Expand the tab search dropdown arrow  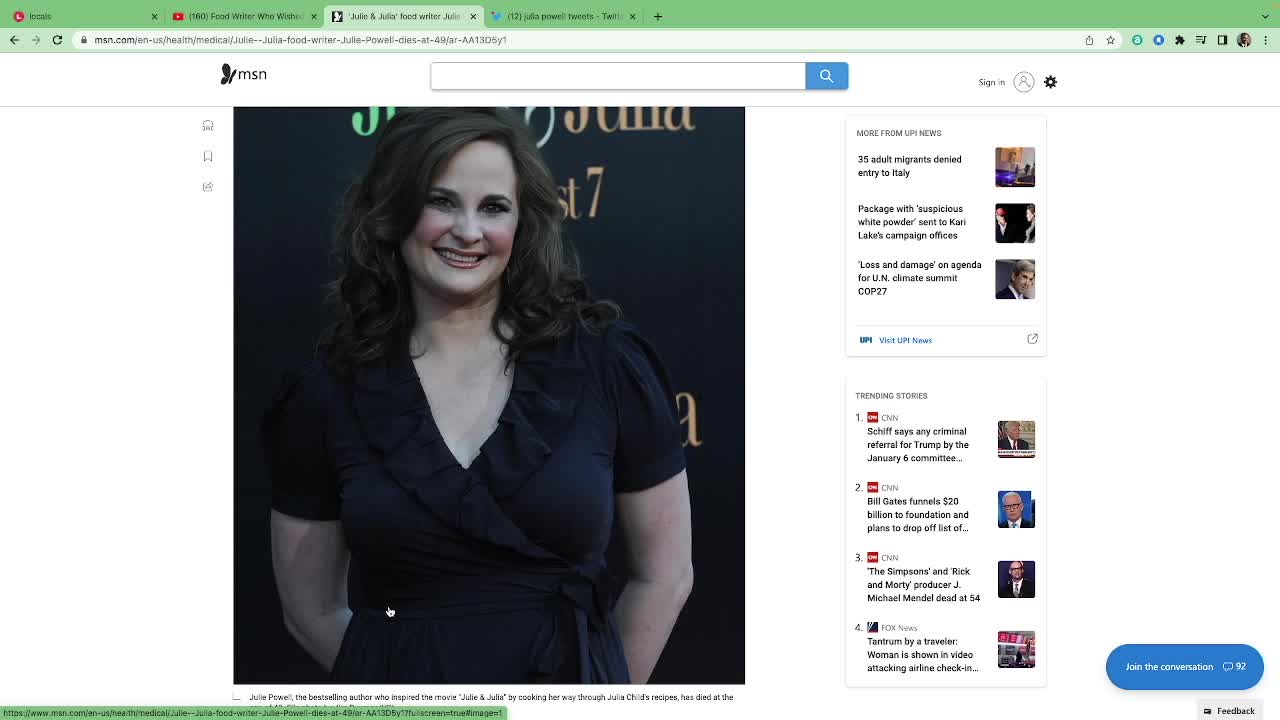coord(1266,16)
